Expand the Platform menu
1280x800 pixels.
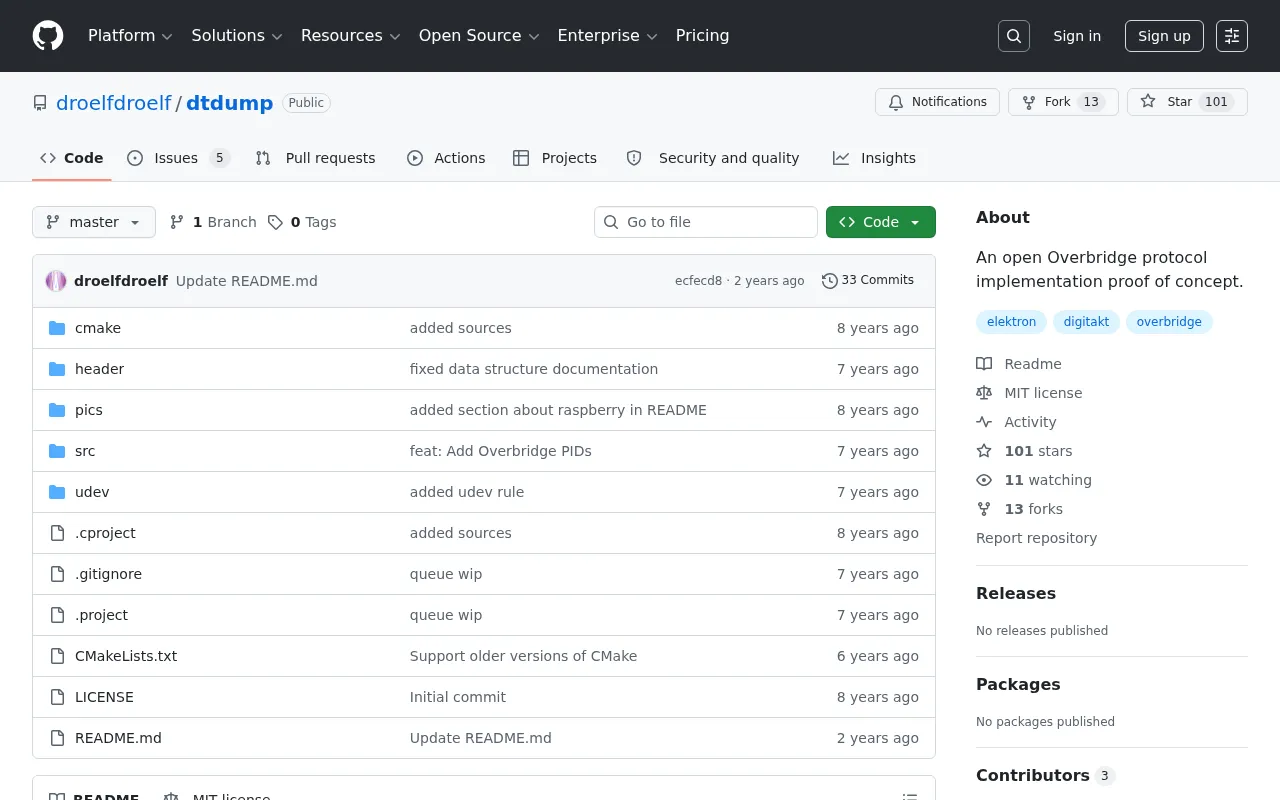click(x=130, y=36)
